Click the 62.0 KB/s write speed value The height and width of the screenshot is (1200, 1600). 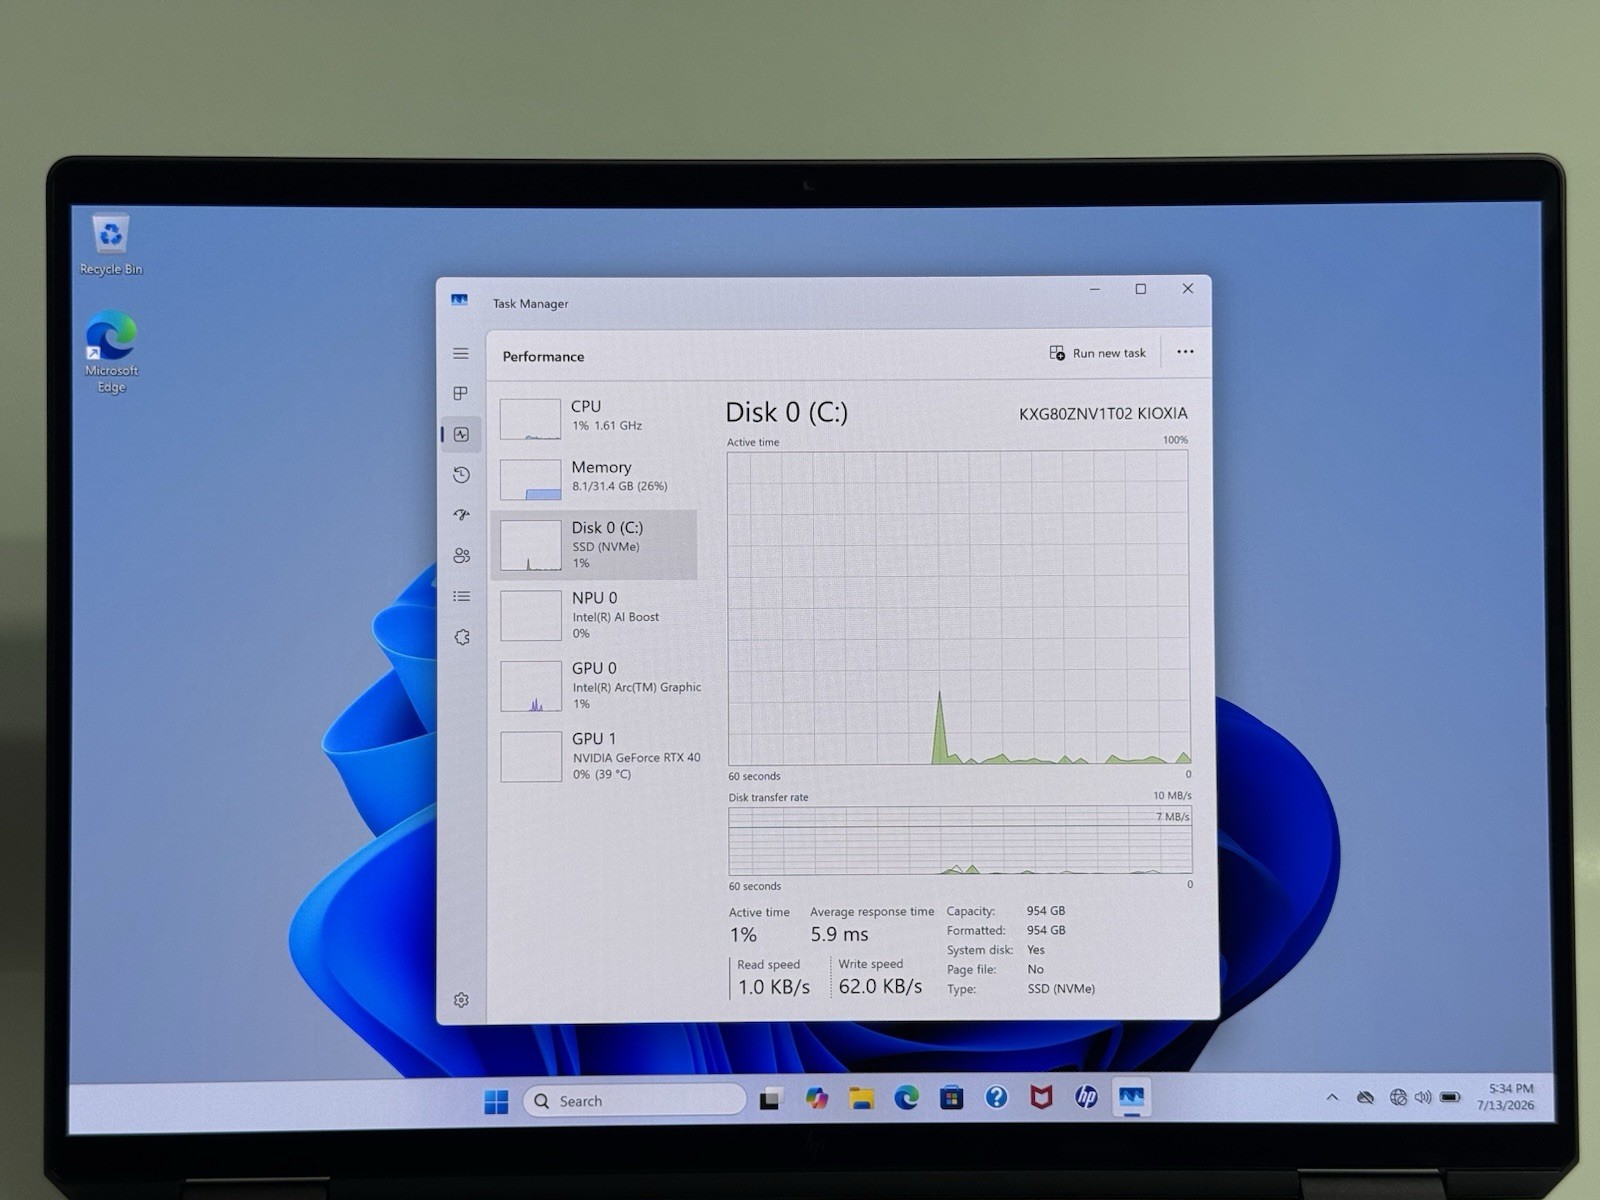click(x=880, y=987)
